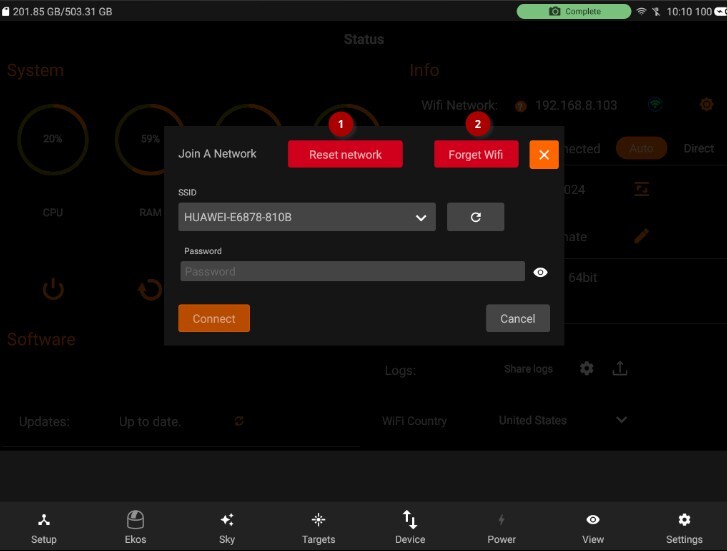Refresh the SSID network list

pos(475,217)
